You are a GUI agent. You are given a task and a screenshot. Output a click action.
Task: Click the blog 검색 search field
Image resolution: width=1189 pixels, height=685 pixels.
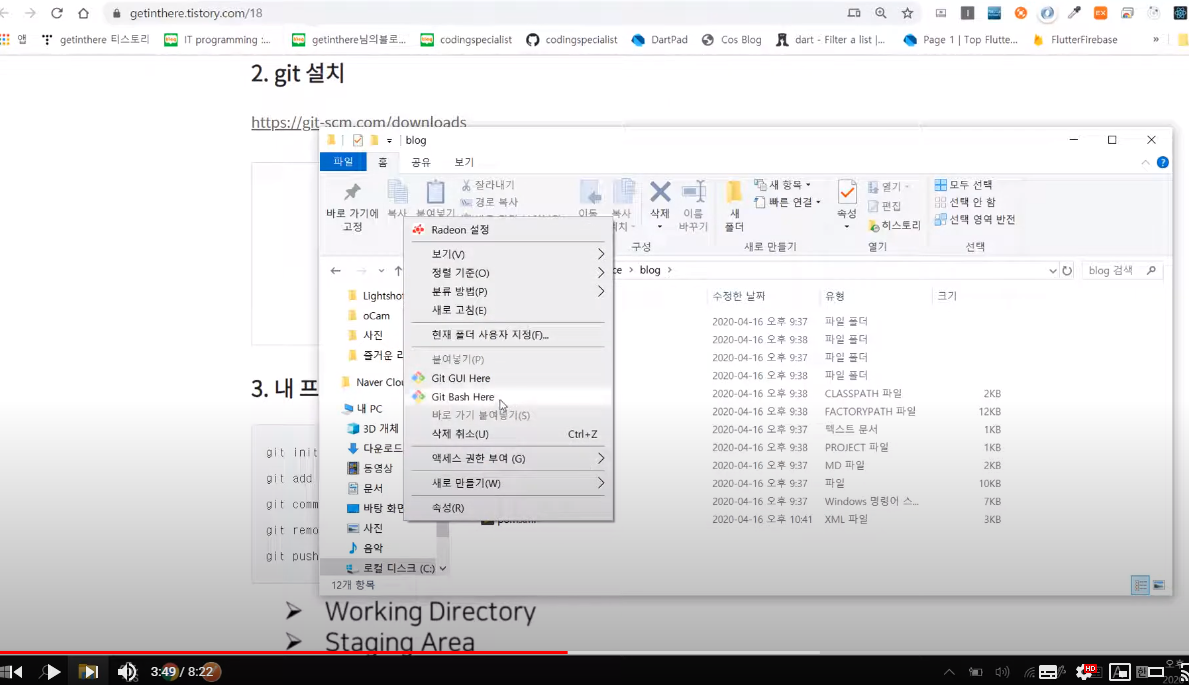pos(1122,271)
